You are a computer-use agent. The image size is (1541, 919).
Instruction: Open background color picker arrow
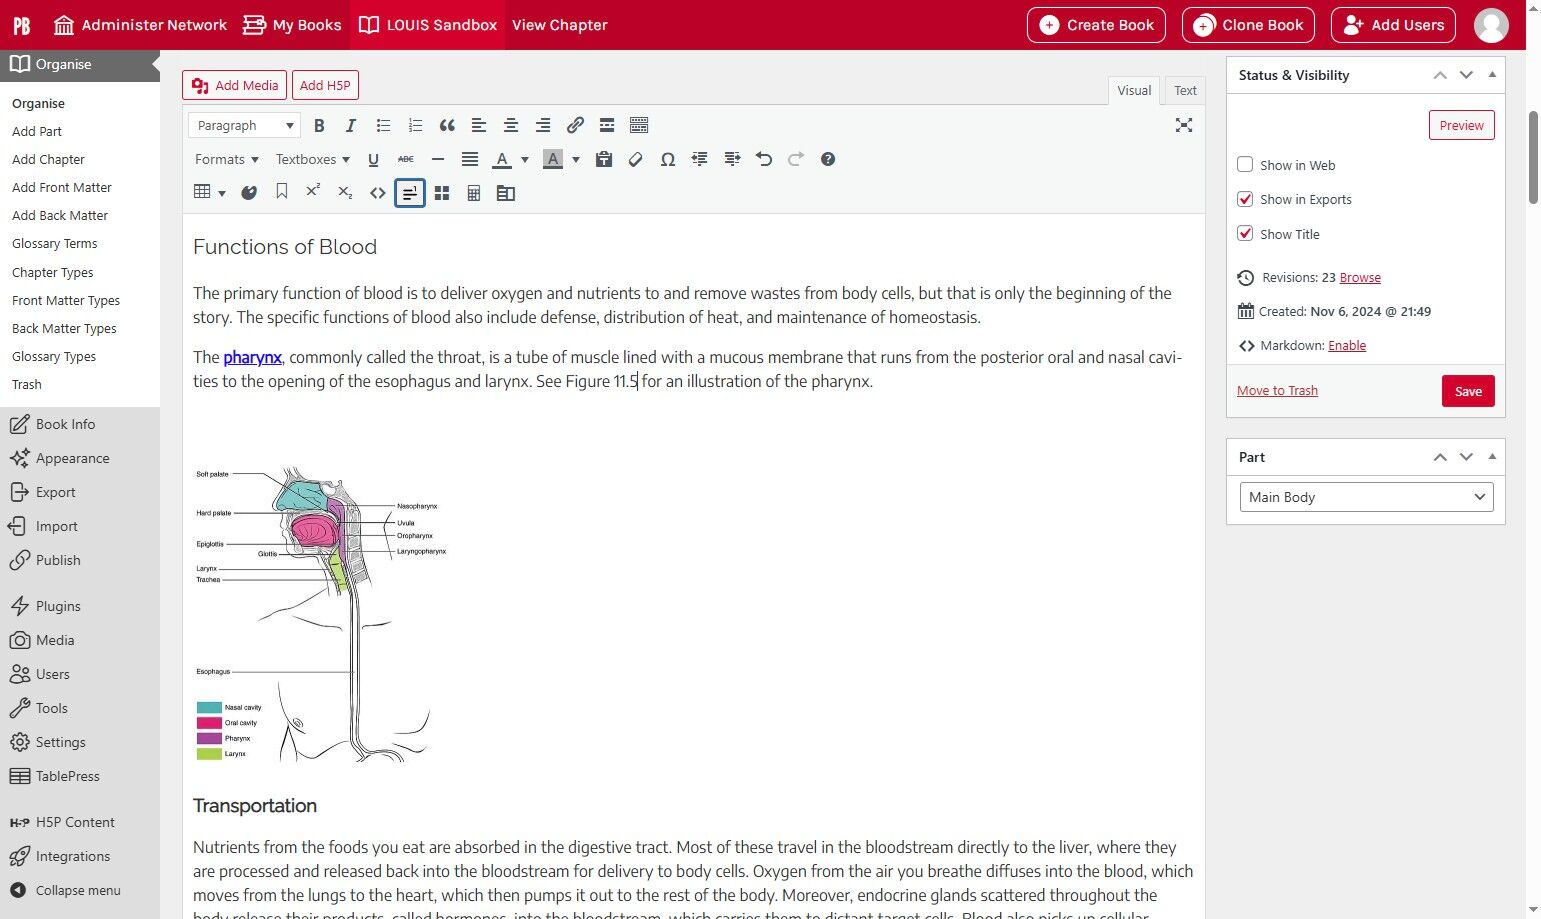pos(576,159)
